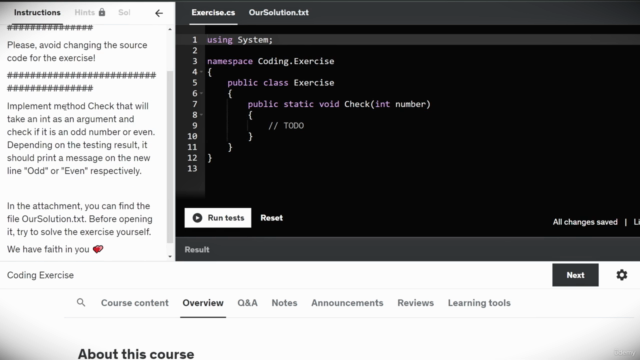This screenshot has width=640, height=360.
Task: View the Announcements tab
Action: click(x=347, y=303)
